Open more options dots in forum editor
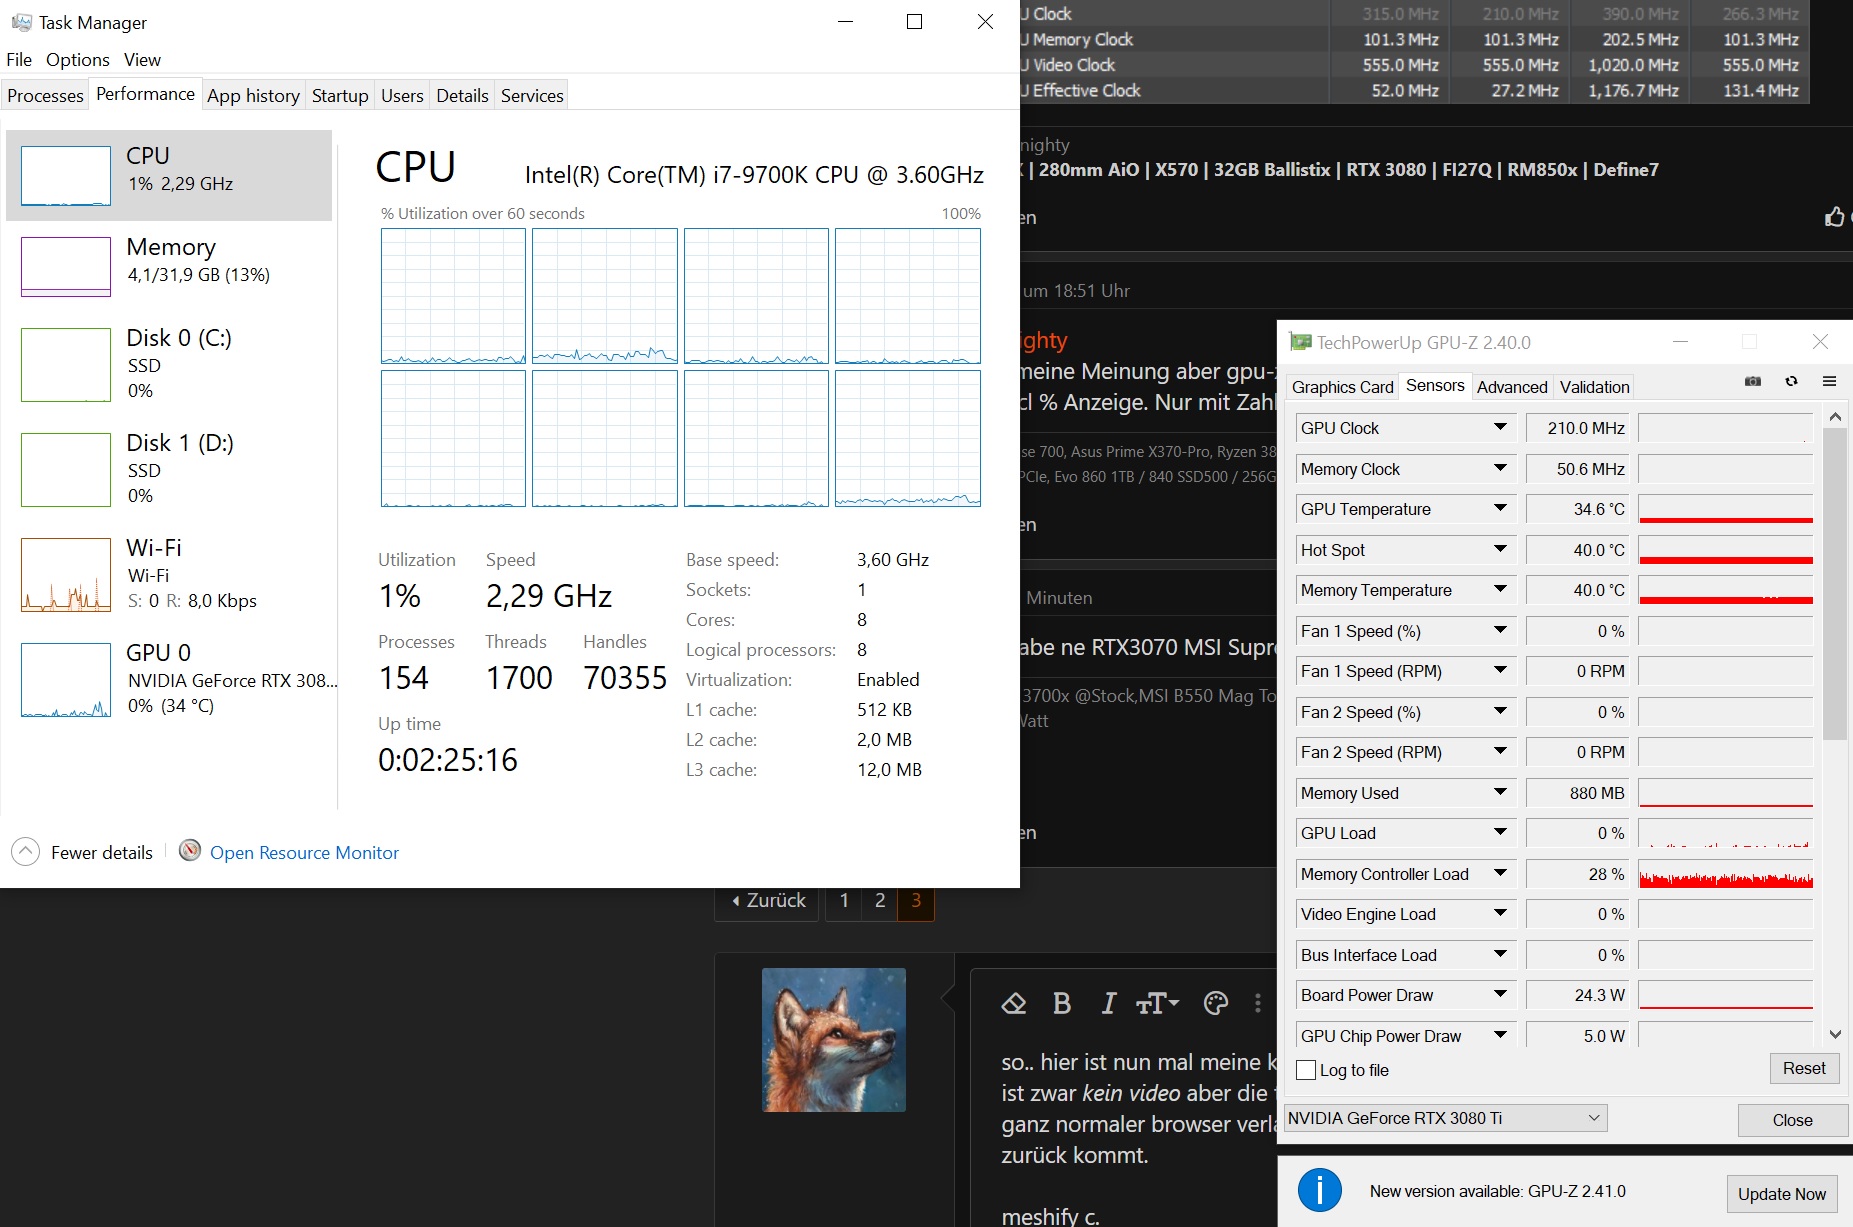Image resolution: width=1853 pixels, height=1227 pixels. pos(1258,1003)
